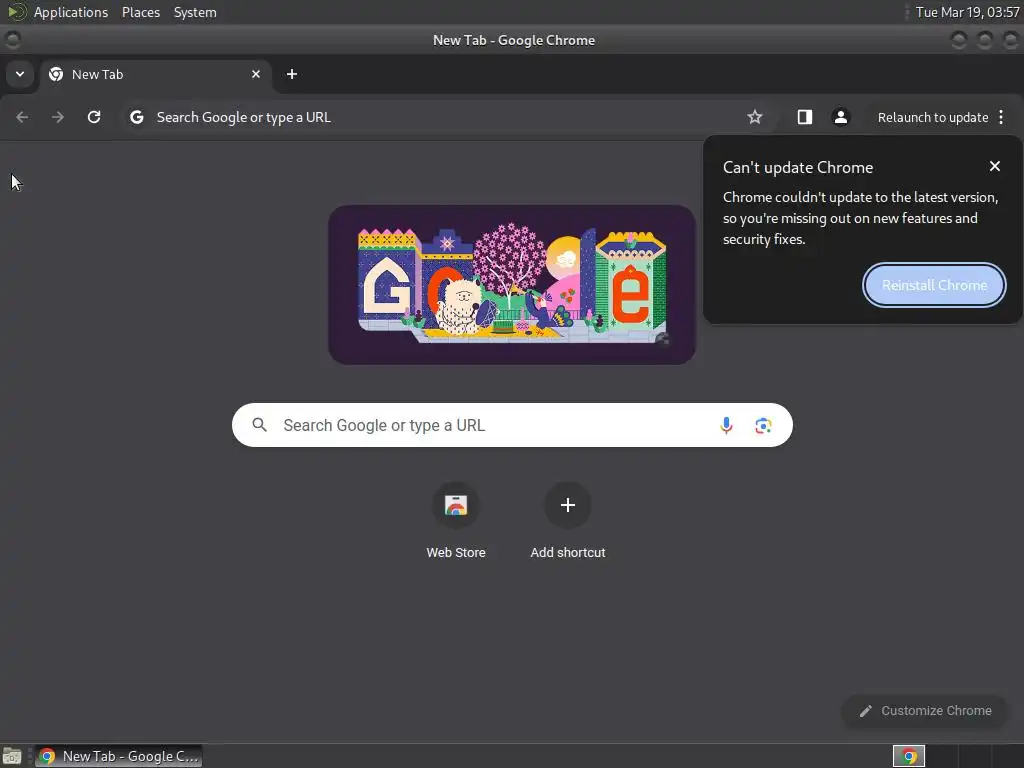The height and width of the screenshot is (768, 1024).
Task: Open the Chrome three-dot menu
Action: pos(1001,117)
